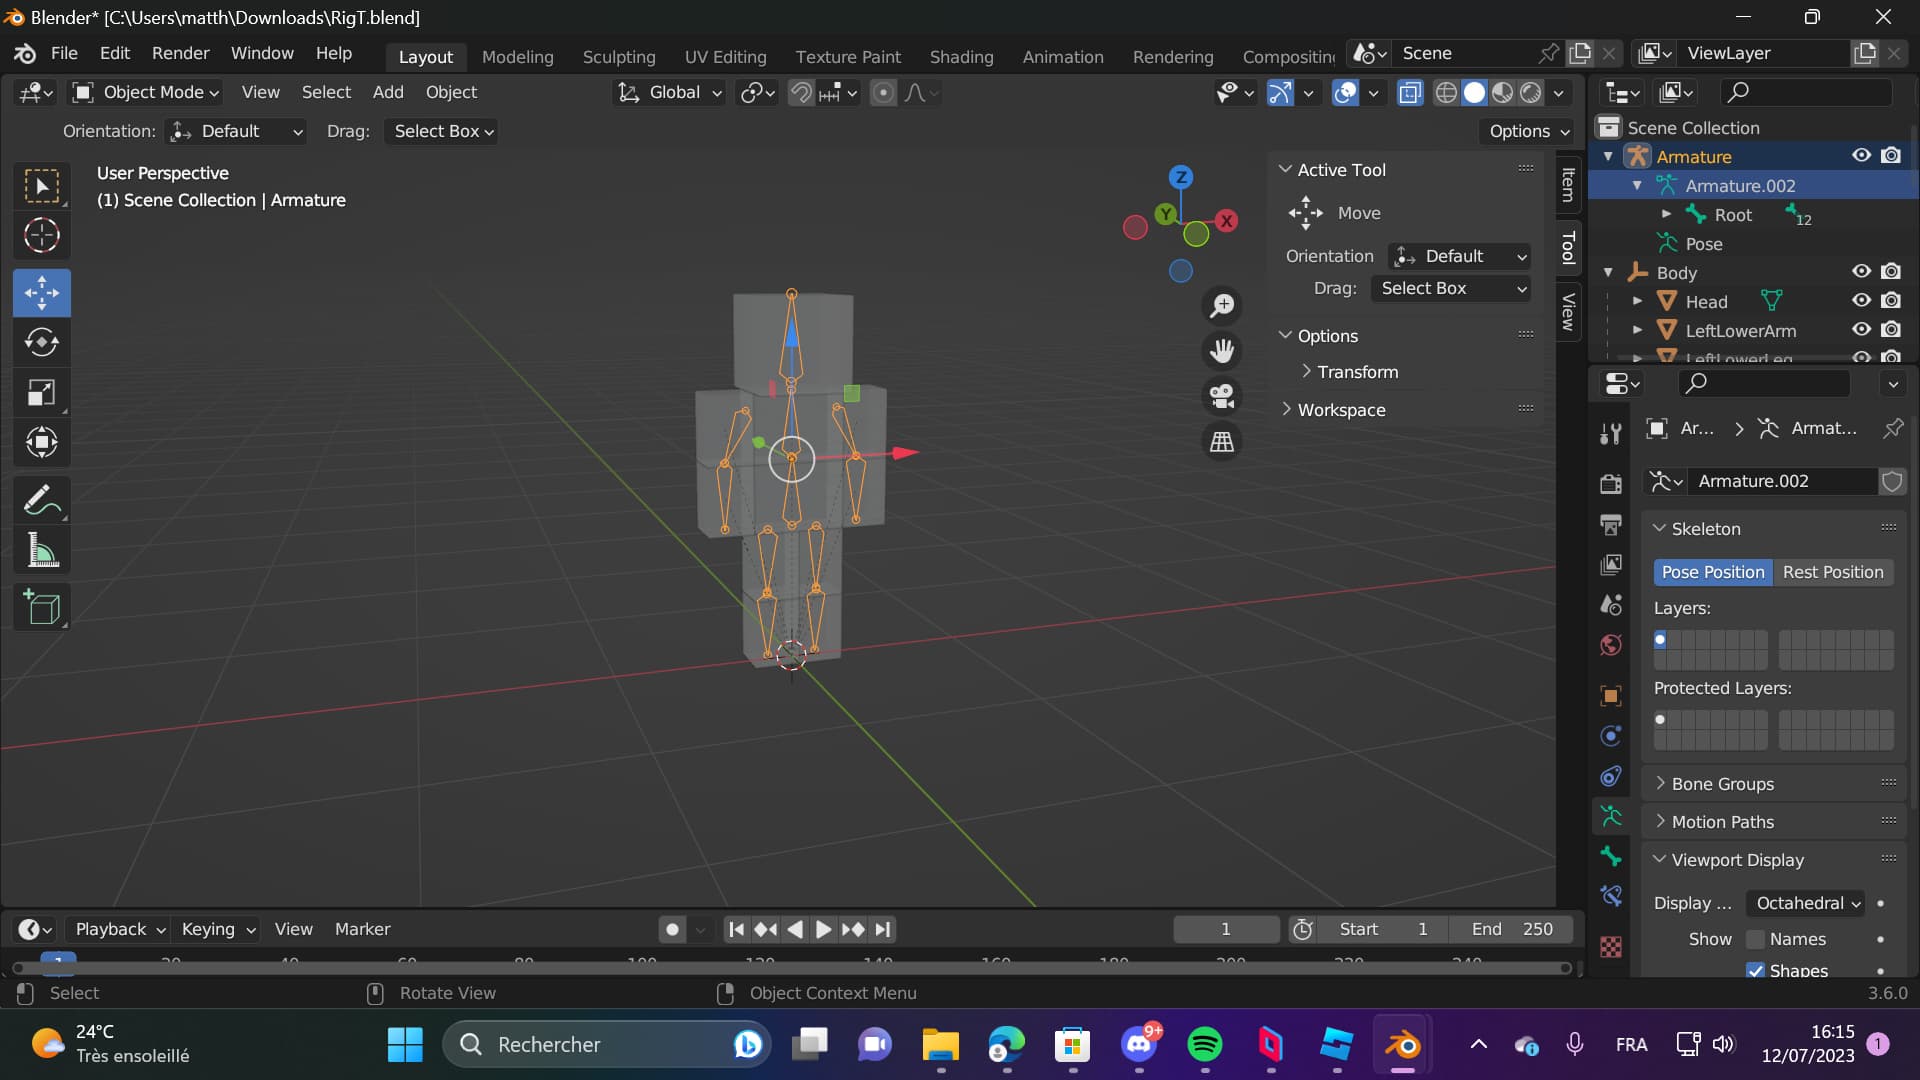Select the Measure tool
1920x1080 pixels.
(x=42, y=550)
